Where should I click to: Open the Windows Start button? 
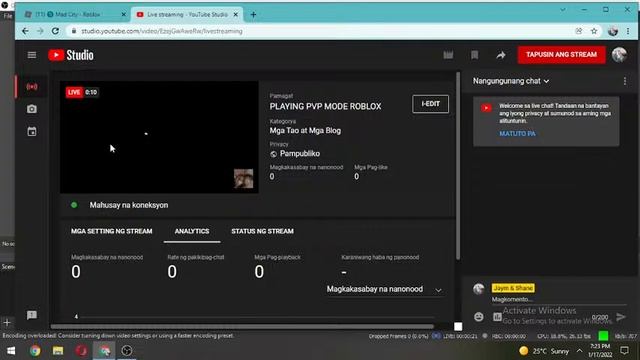11,351
